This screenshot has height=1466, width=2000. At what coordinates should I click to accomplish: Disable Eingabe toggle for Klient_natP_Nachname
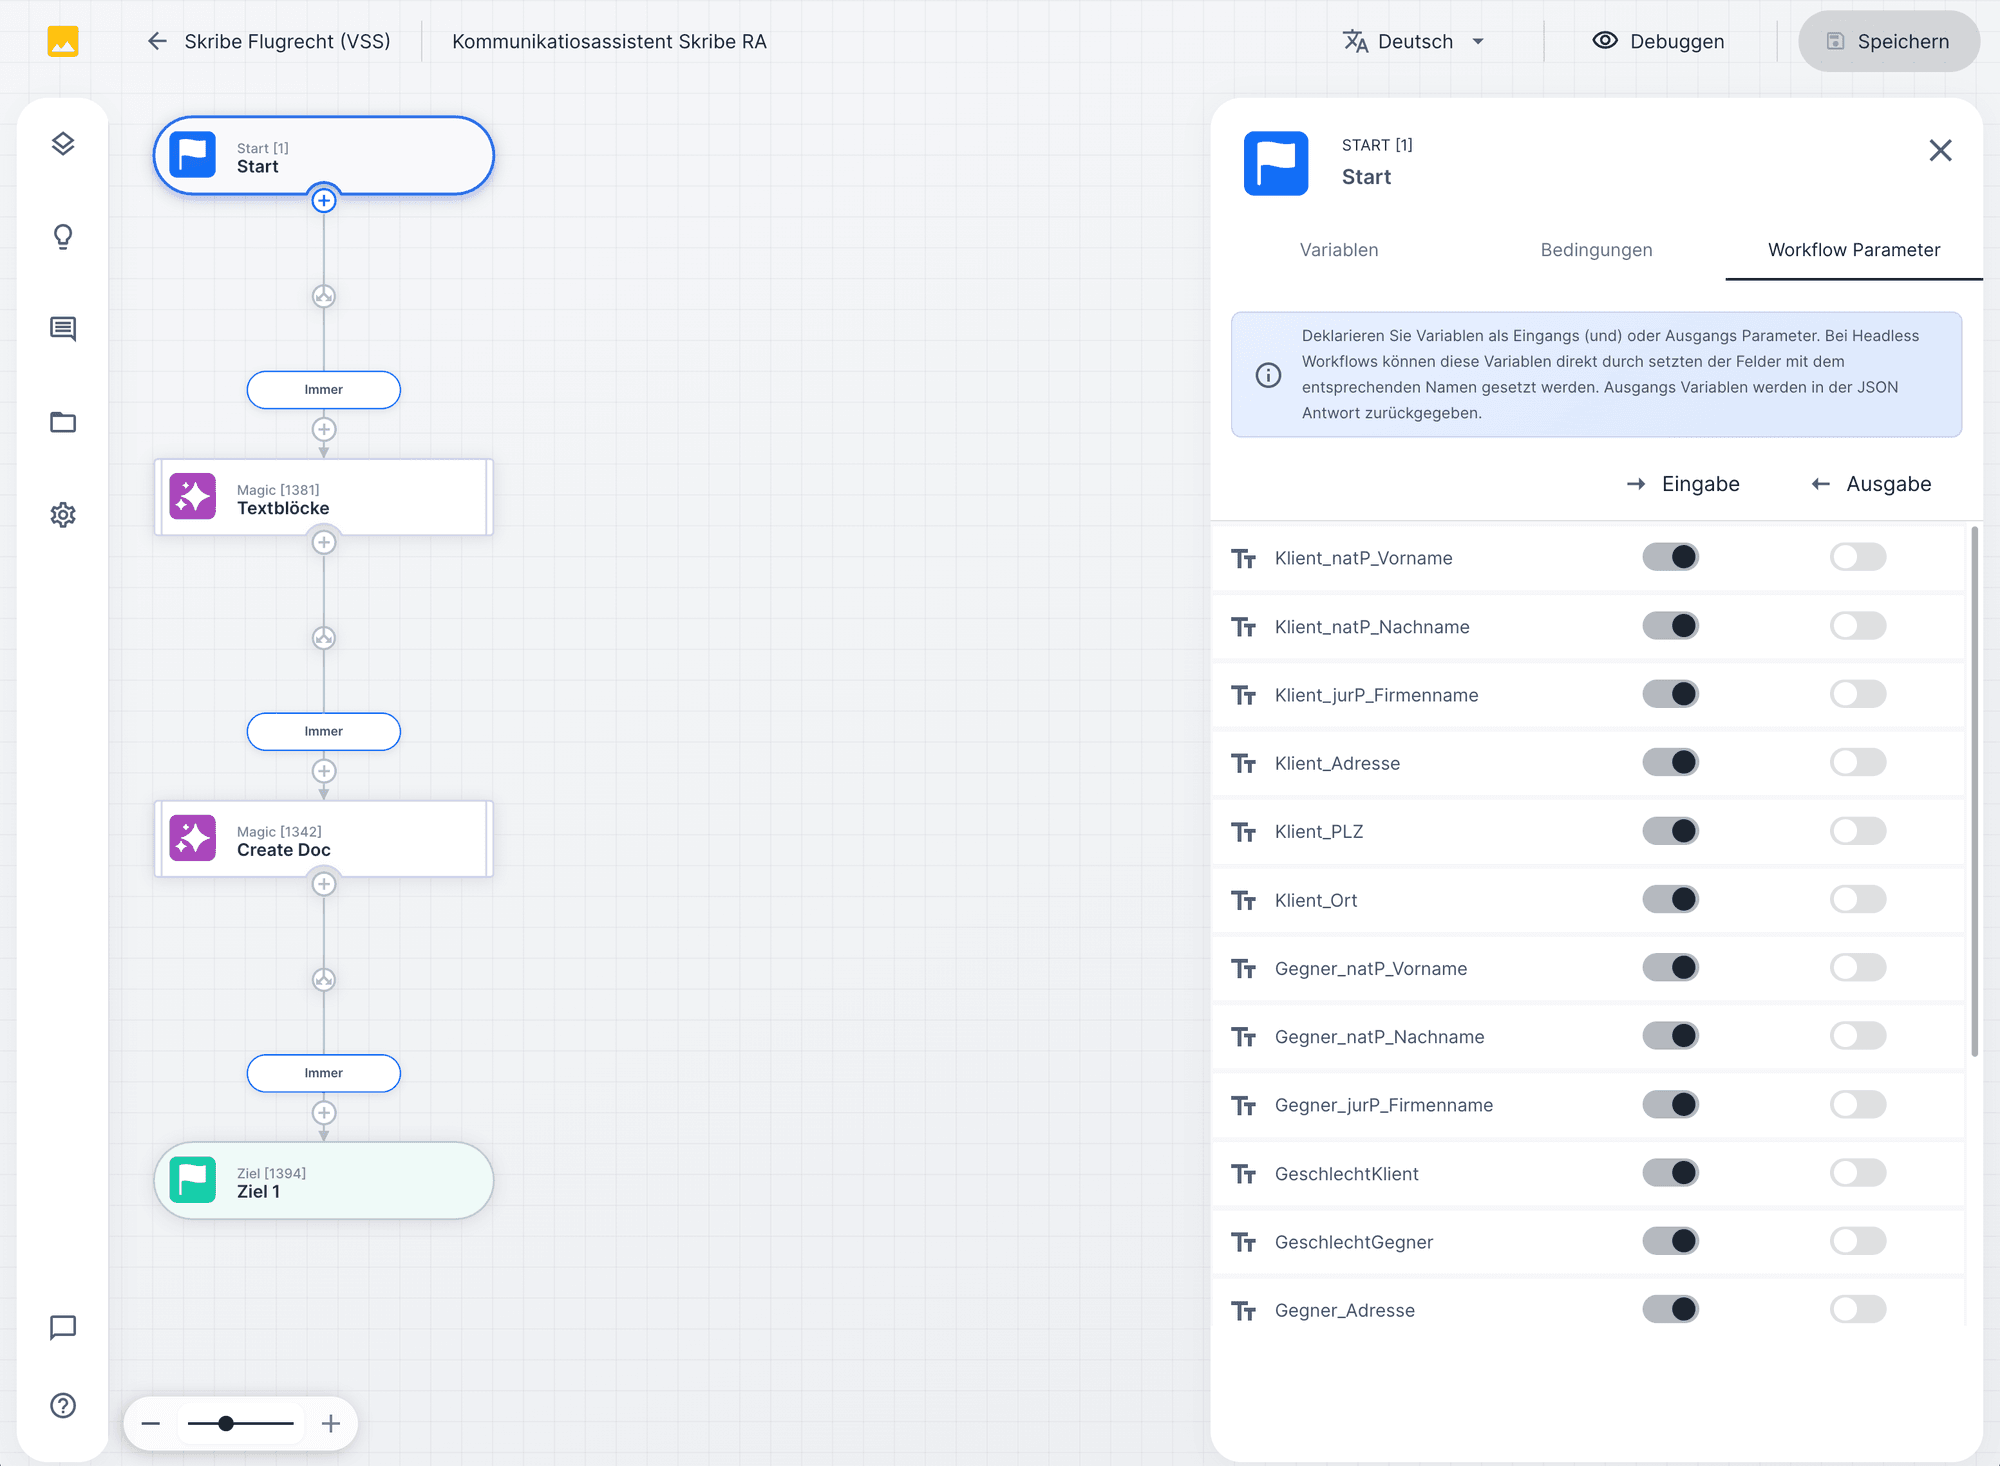[x=1671, y=626]
